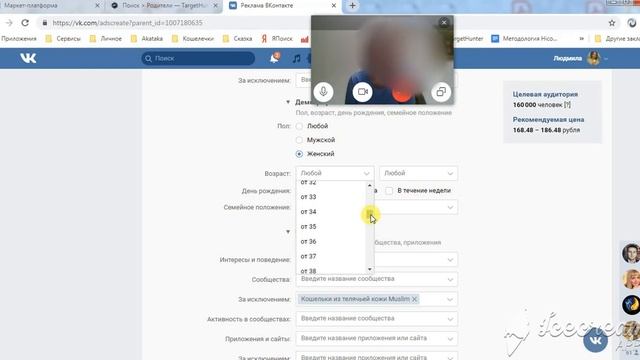Focus the browser address bar
Screen dimensions: 640x360
(318, 23)
